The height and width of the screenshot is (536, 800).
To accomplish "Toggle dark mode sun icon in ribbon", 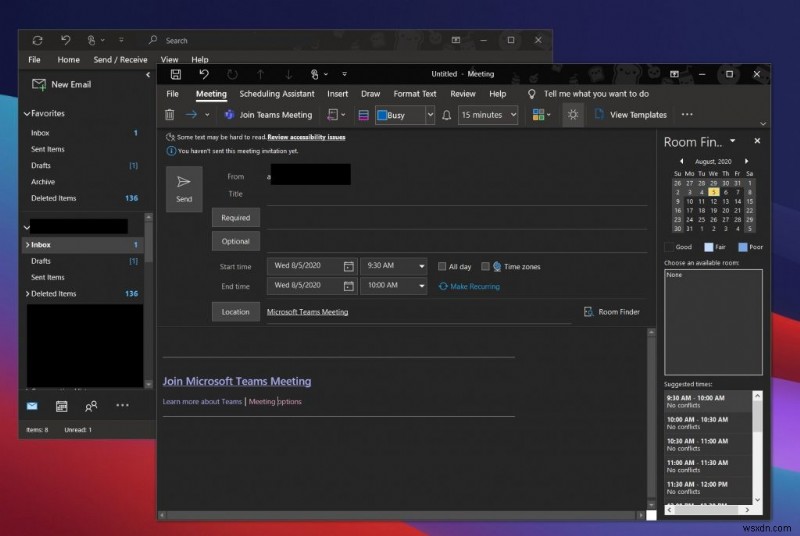I will [572, 115].
